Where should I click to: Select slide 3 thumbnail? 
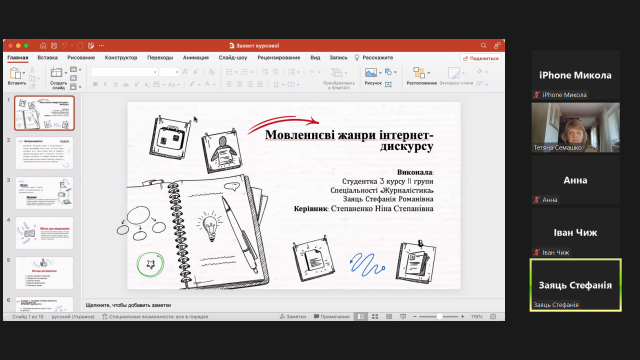click(44, 193)
